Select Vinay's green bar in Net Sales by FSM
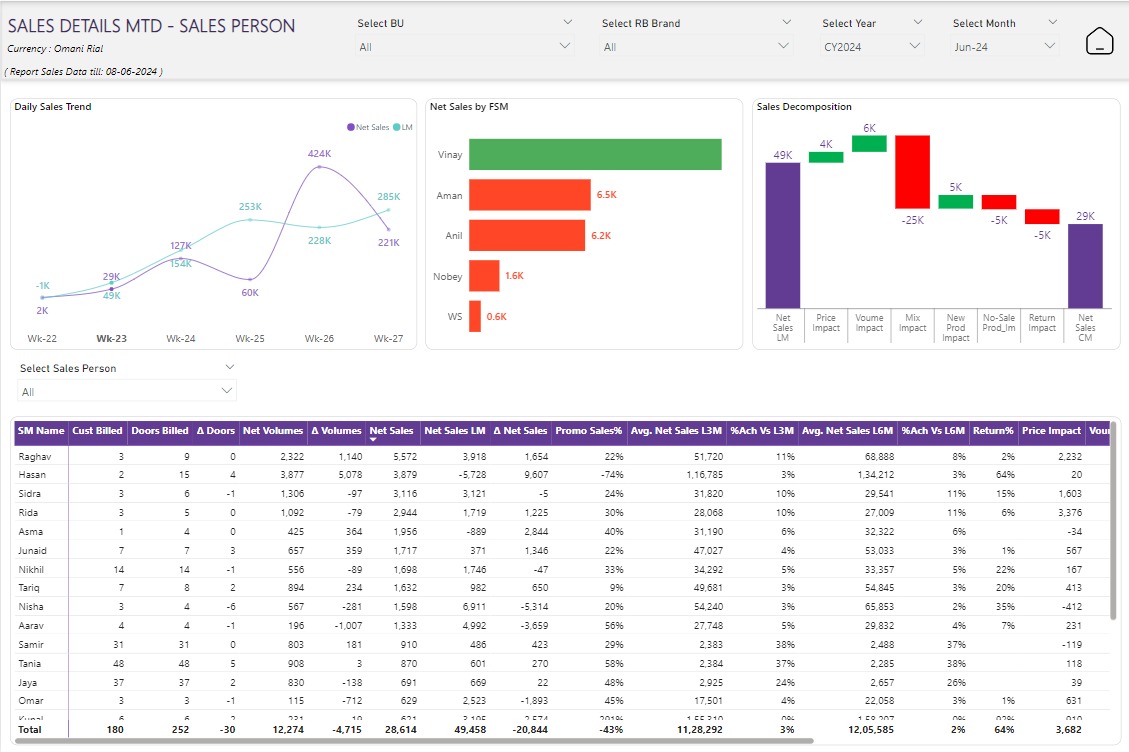1129x752 pixels. pos(594,154)
